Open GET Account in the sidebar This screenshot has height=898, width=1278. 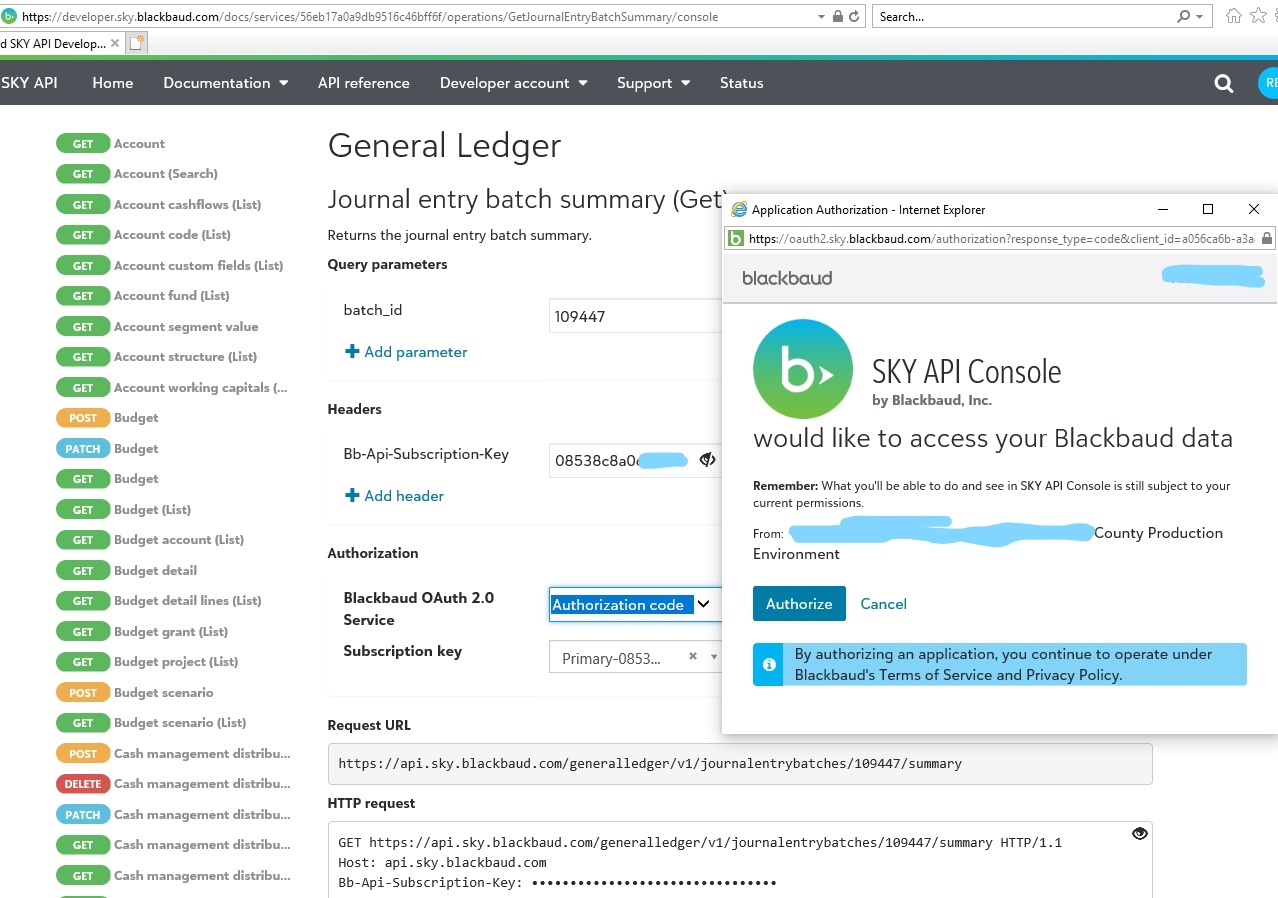(x=110, y=144)
